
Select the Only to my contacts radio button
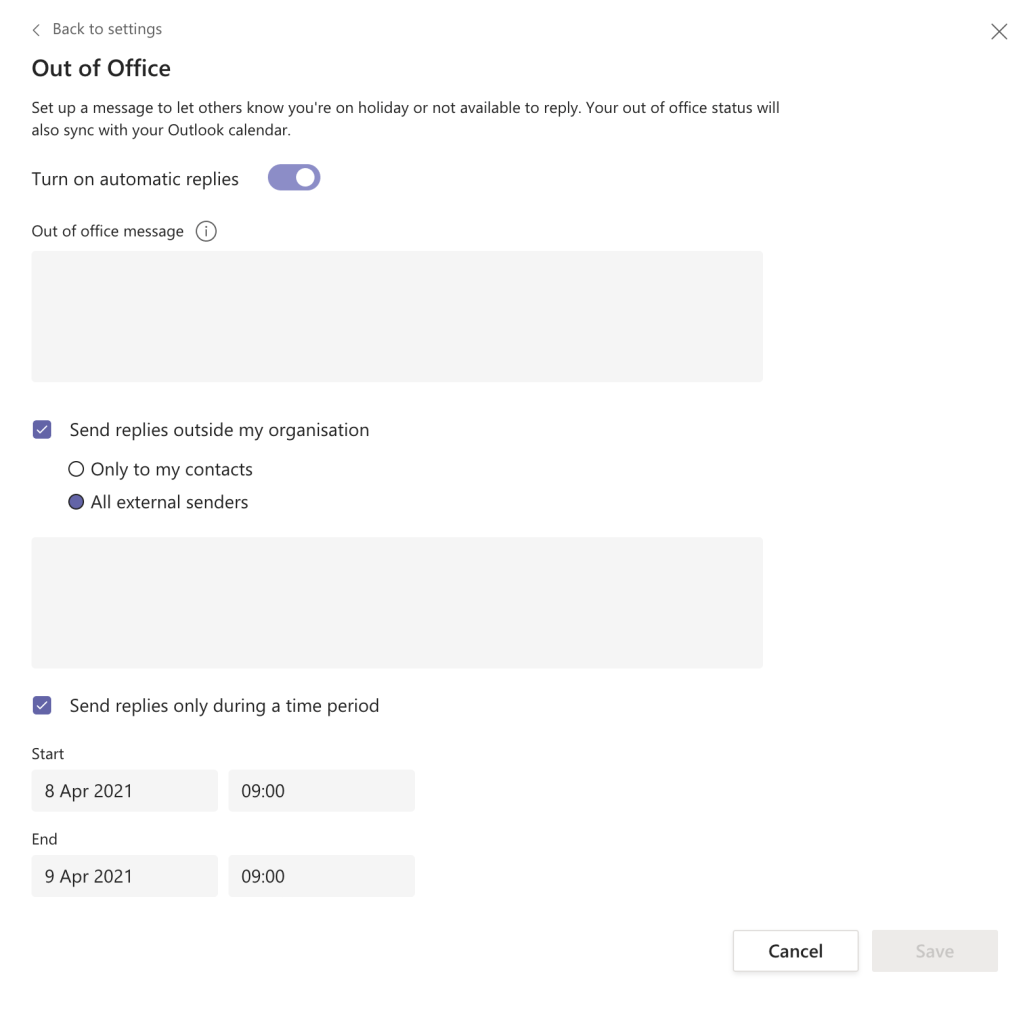tap(76, 469)
